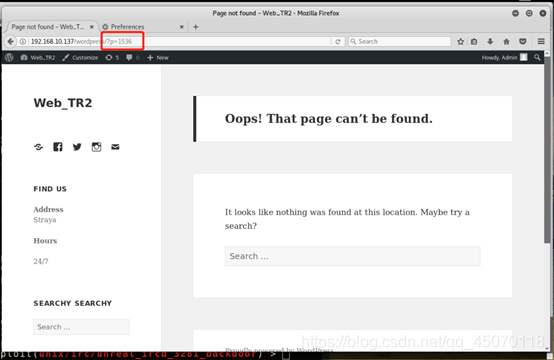Click the sidebar Searchy Searchy search field

pos(81,327)
